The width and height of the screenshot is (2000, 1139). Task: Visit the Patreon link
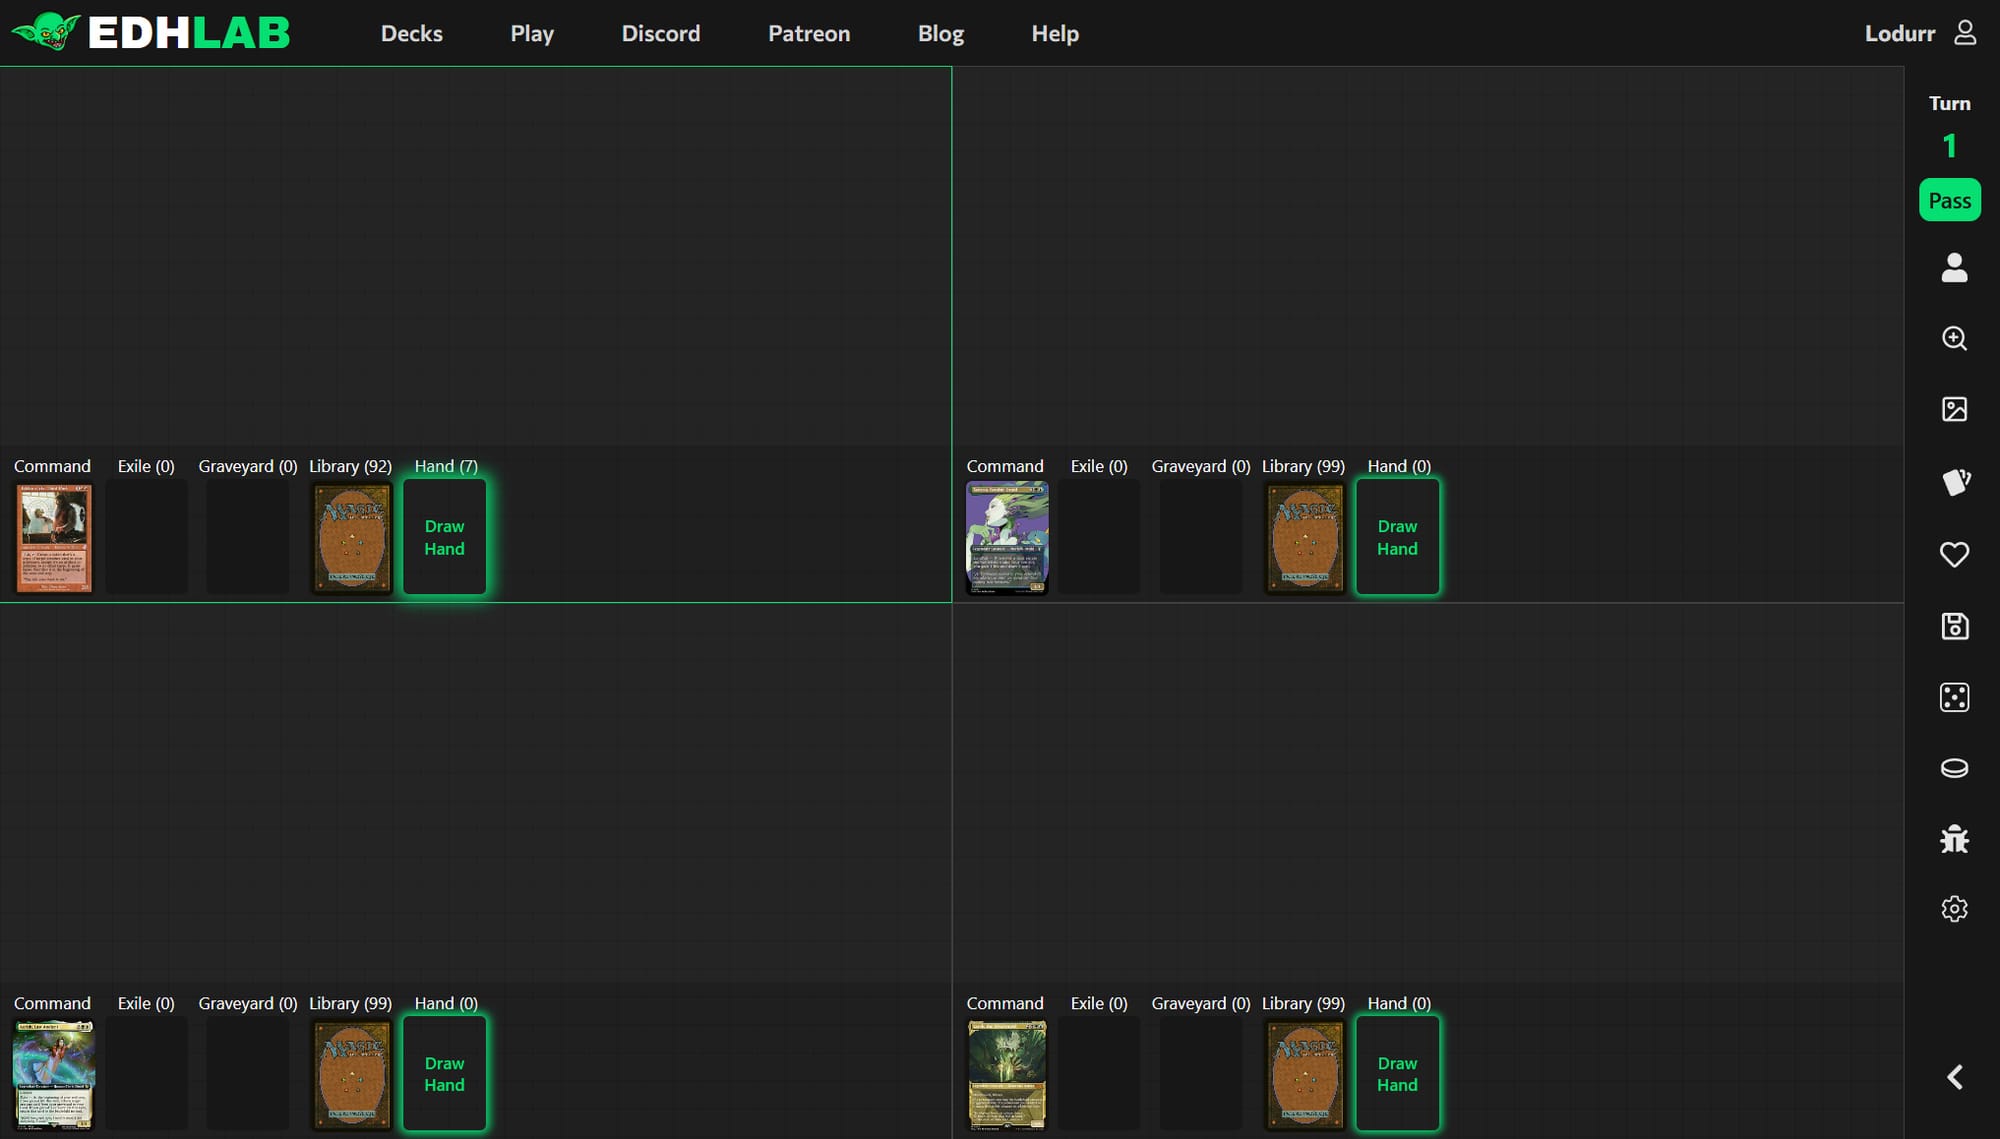[808, 33]
